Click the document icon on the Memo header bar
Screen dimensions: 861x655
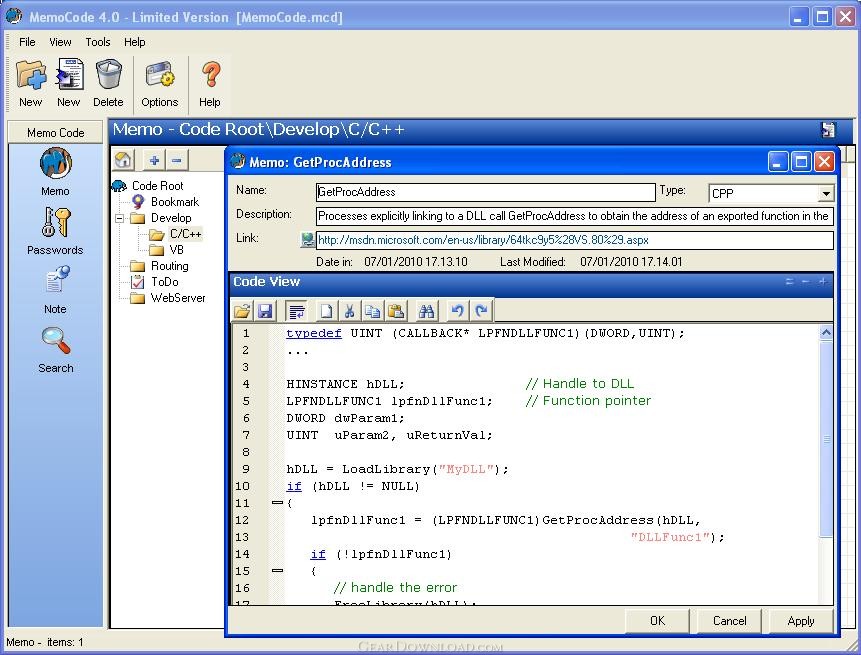click(x=828, y=130)
